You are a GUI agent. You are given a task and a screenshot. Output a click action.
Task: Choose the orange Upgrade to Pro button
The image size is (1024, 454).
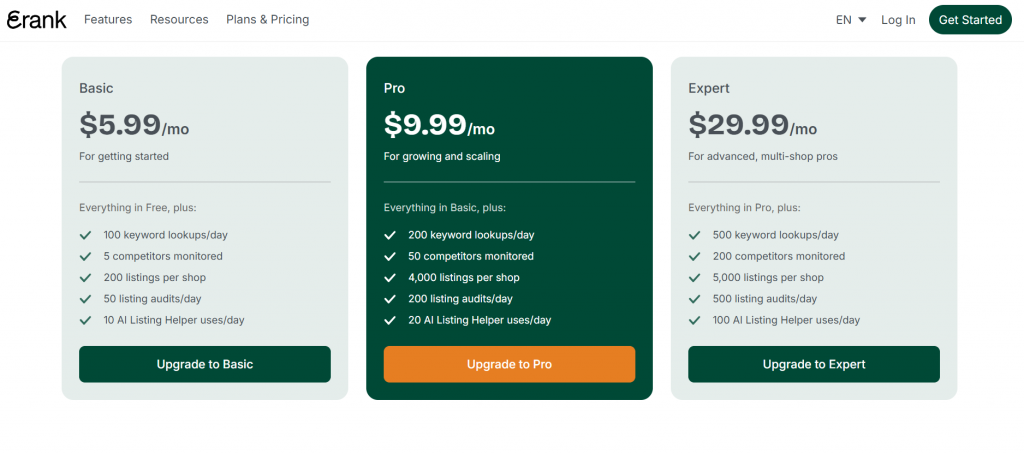pyautogui.click(x=509, y=364)
